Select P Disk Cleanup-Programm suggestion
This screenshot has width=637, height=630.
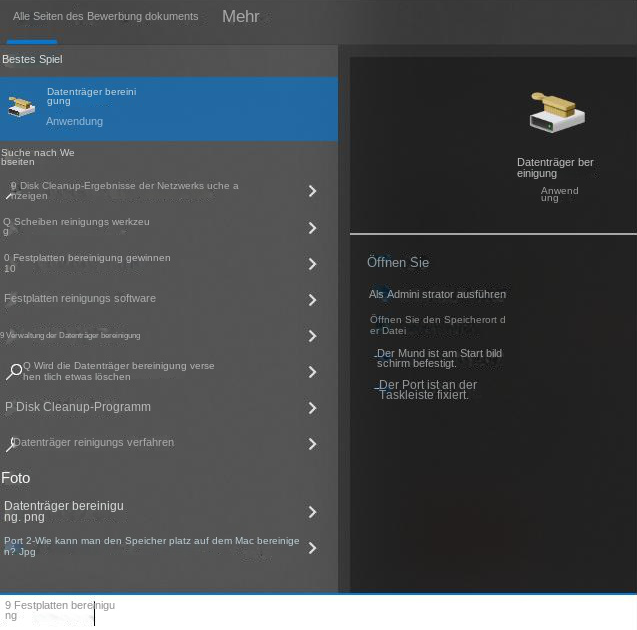coord(78,407)
